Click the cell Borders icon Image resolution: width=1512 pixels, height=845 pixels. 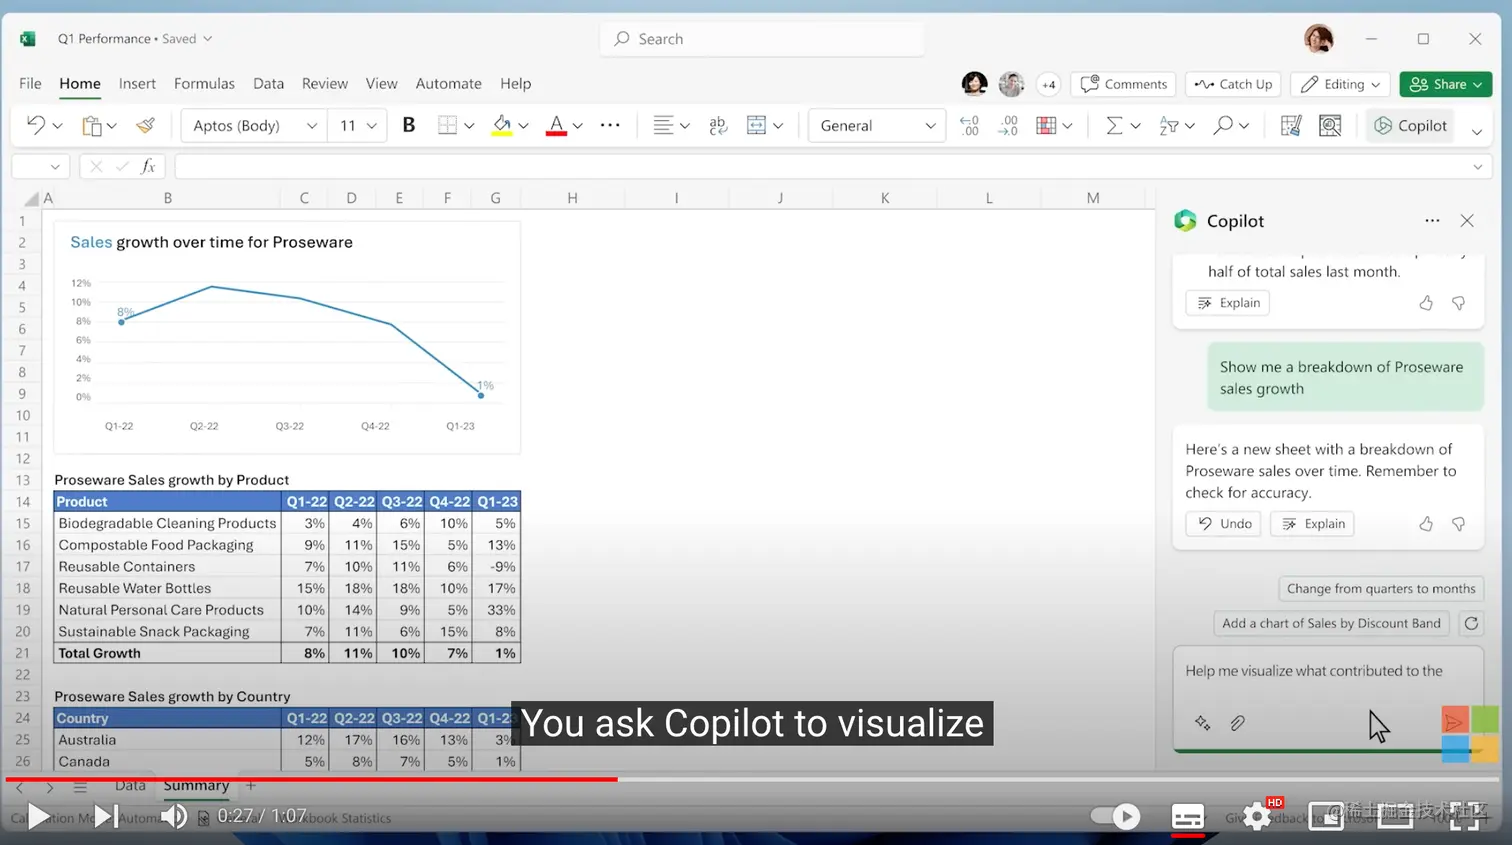coord(447,125)
